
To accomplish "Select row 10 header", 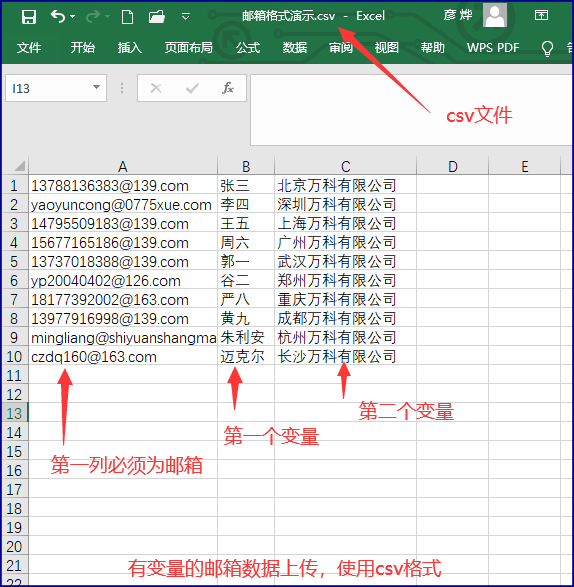I will click(x=14, y=356).
